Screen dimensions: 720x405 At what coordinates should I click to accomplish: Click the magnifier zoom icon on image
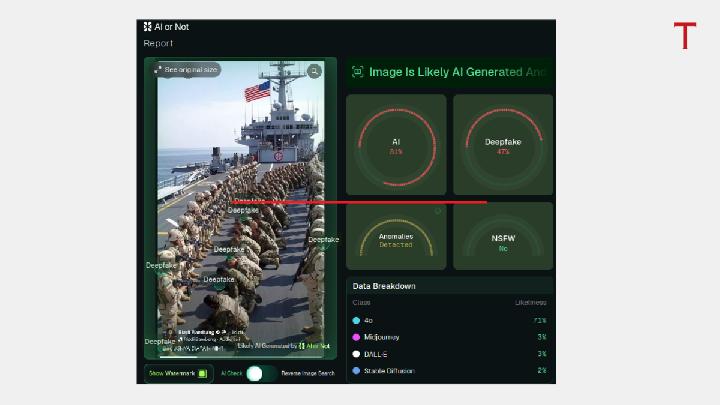[x=314, y=71]
